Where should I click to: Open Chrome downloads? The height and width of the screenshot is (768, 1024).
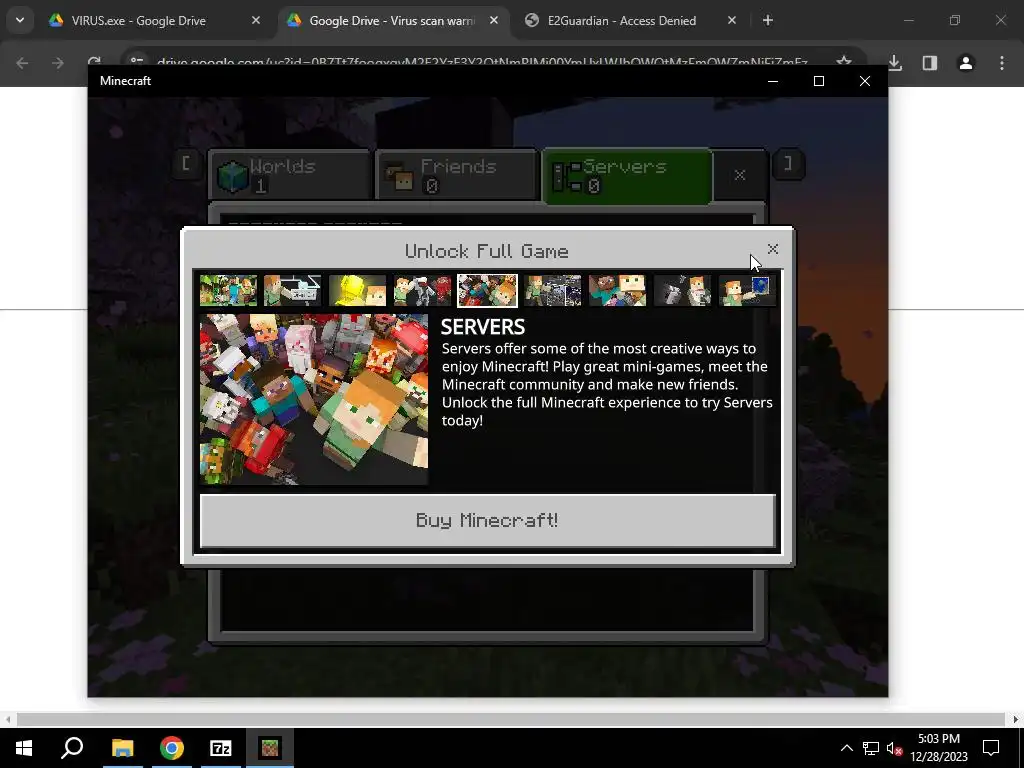point(895,63)
